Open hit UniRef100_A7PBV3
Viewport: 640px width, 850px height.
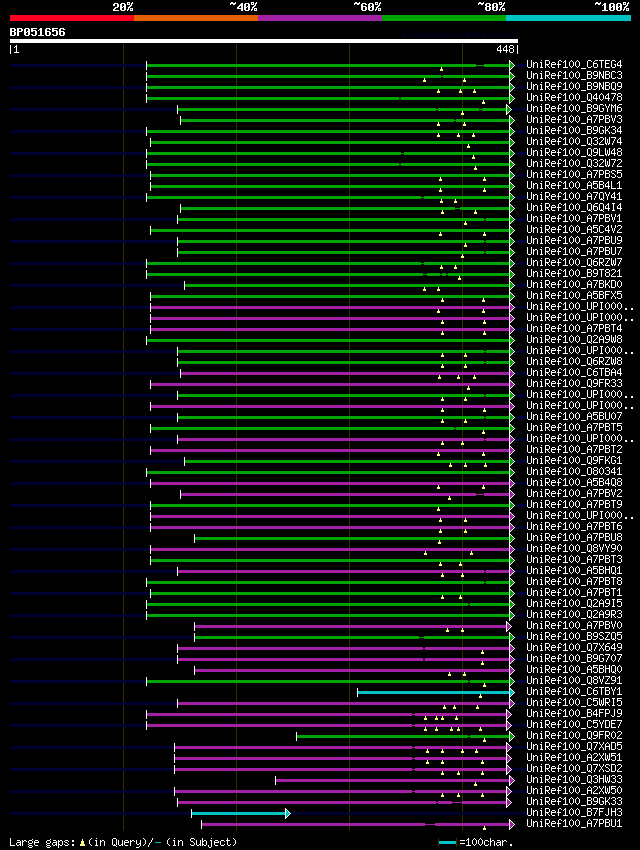pyautogui.click(x=574, y=119)
